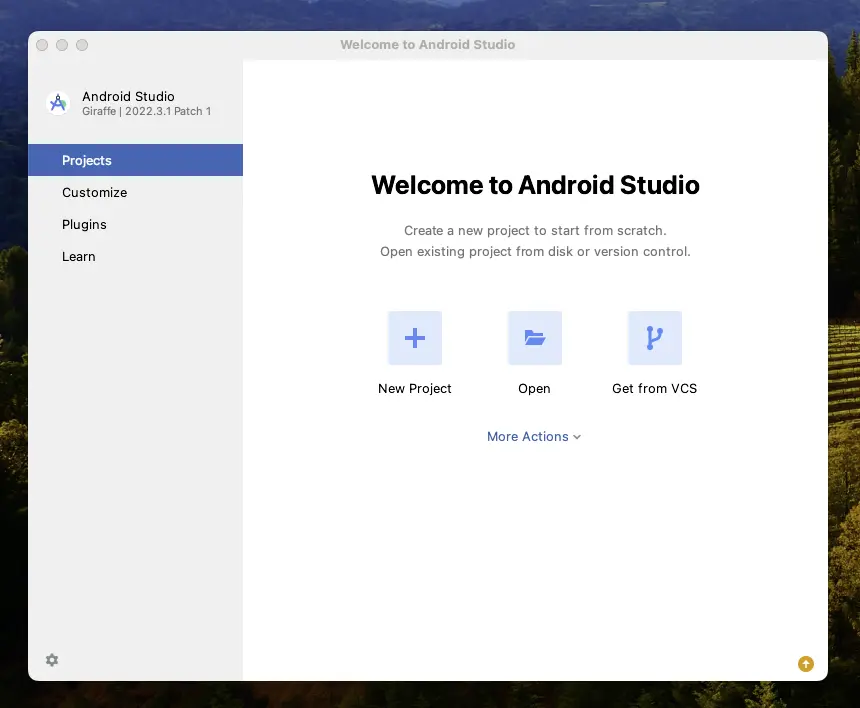This screenshot has width=860, height=708.
Task: Close the Welcome window
Action: (42, 45)
